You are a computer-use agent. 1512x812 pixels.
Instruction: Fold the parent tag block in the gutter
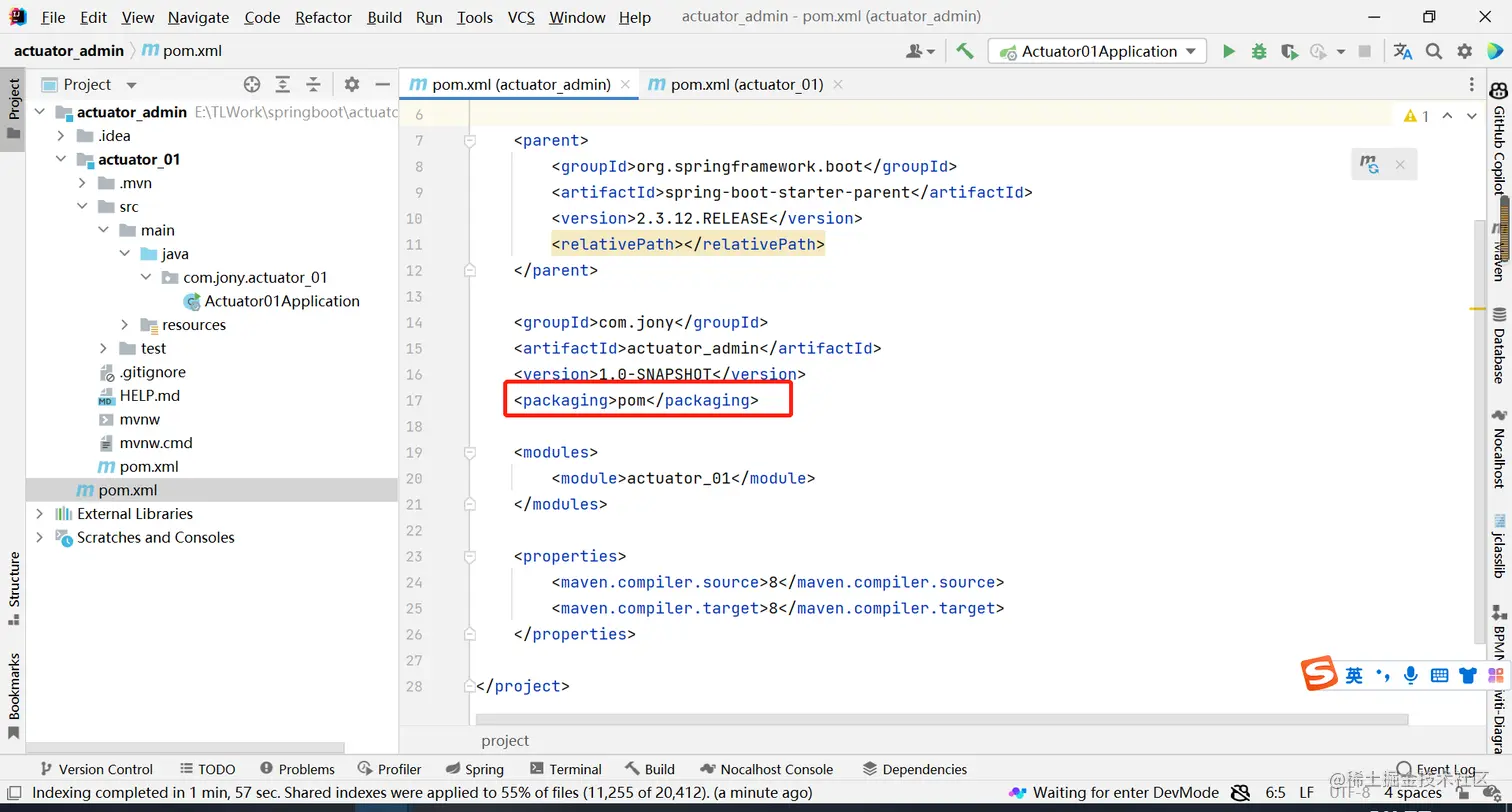pyautogui.click(x=469, y=141)
